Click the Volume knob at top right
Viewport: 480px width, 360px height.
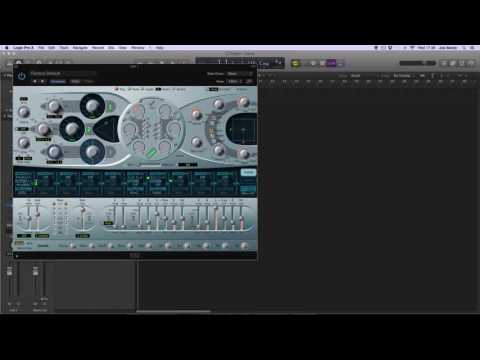(x=244, y=101)
